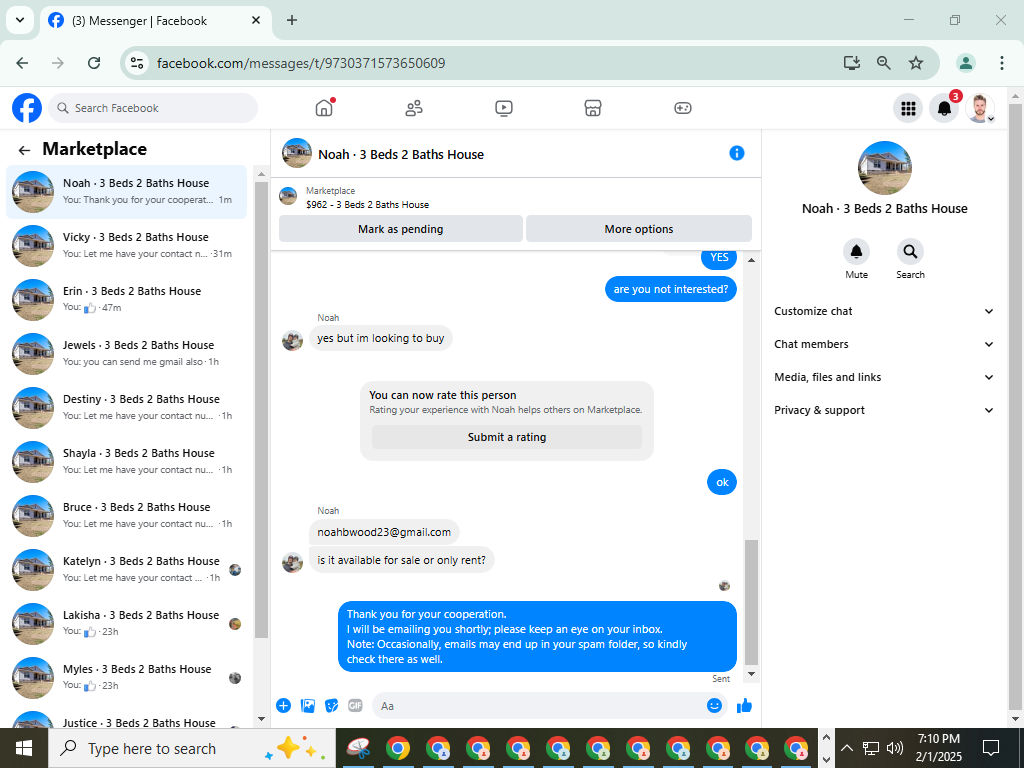Open Myles conversation in chat list
Image resolution: width=1024 pixels, height=768 pixels.
pyautogui.click(x=127, y=678)
